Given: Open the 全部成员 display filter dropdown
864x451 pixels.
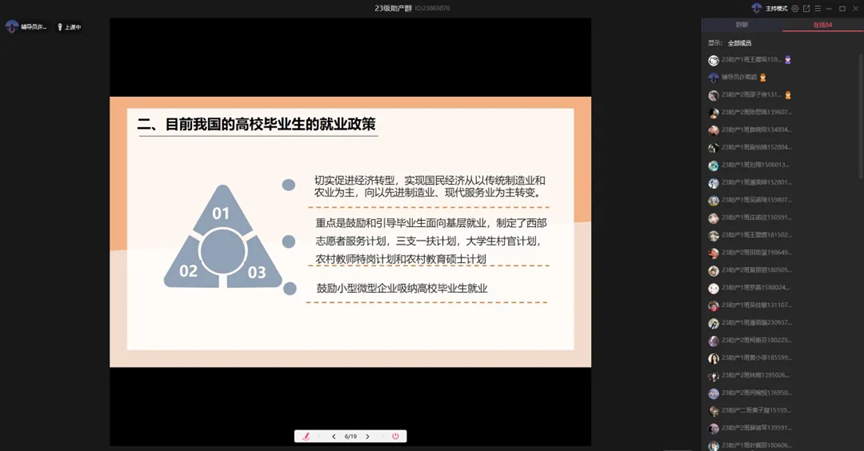Looking at the screenshot, I should (739, 43).
